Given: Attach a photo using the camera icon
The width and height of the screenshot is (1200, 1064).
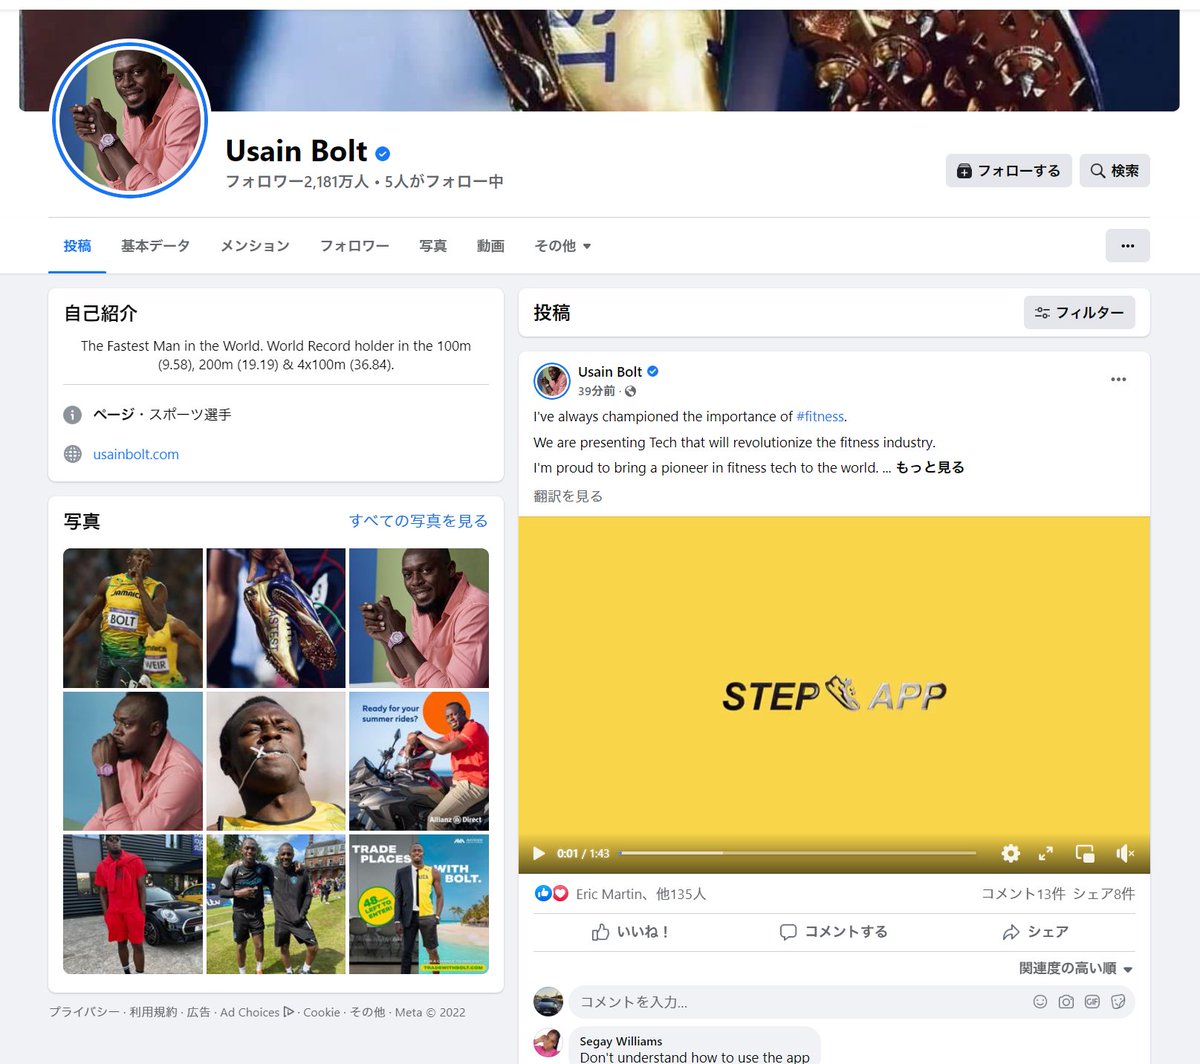Looking at the screenshot, I should (1066, 1002).
